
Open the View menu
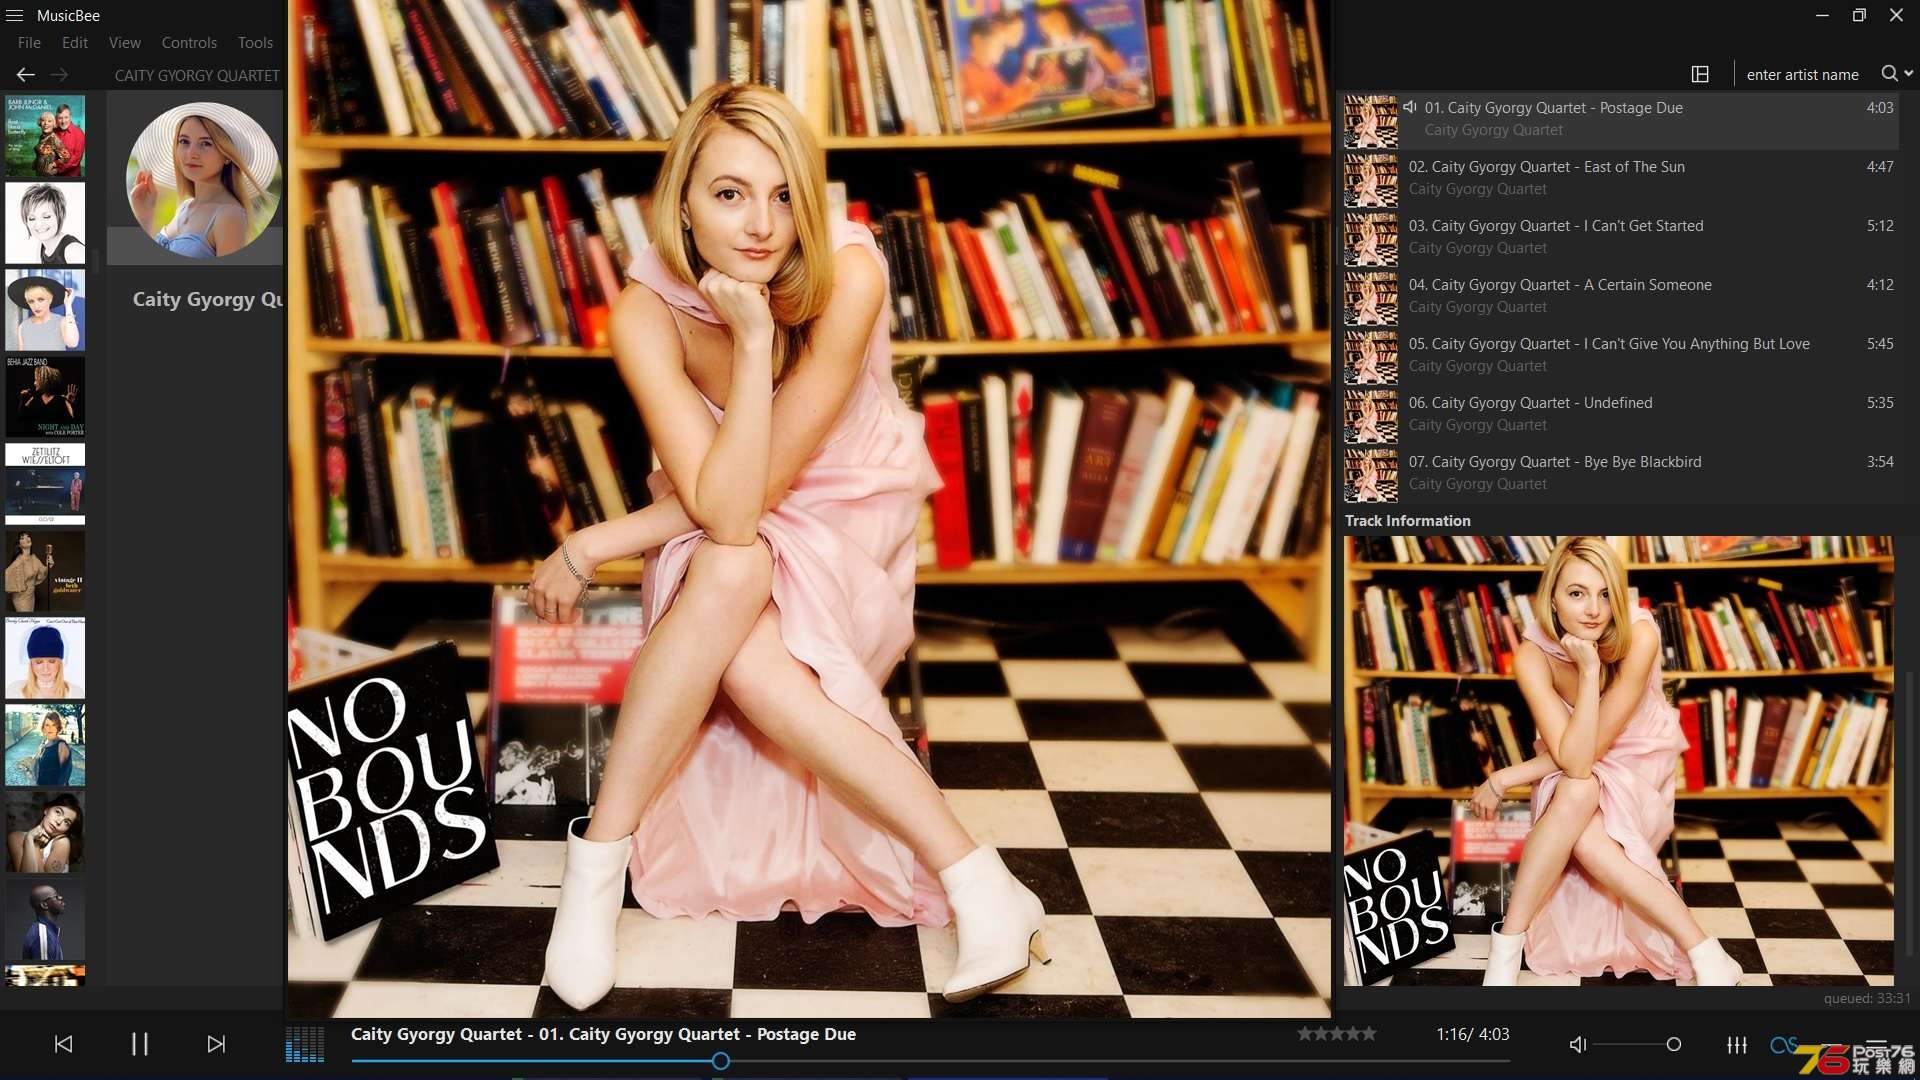(125, 43)
